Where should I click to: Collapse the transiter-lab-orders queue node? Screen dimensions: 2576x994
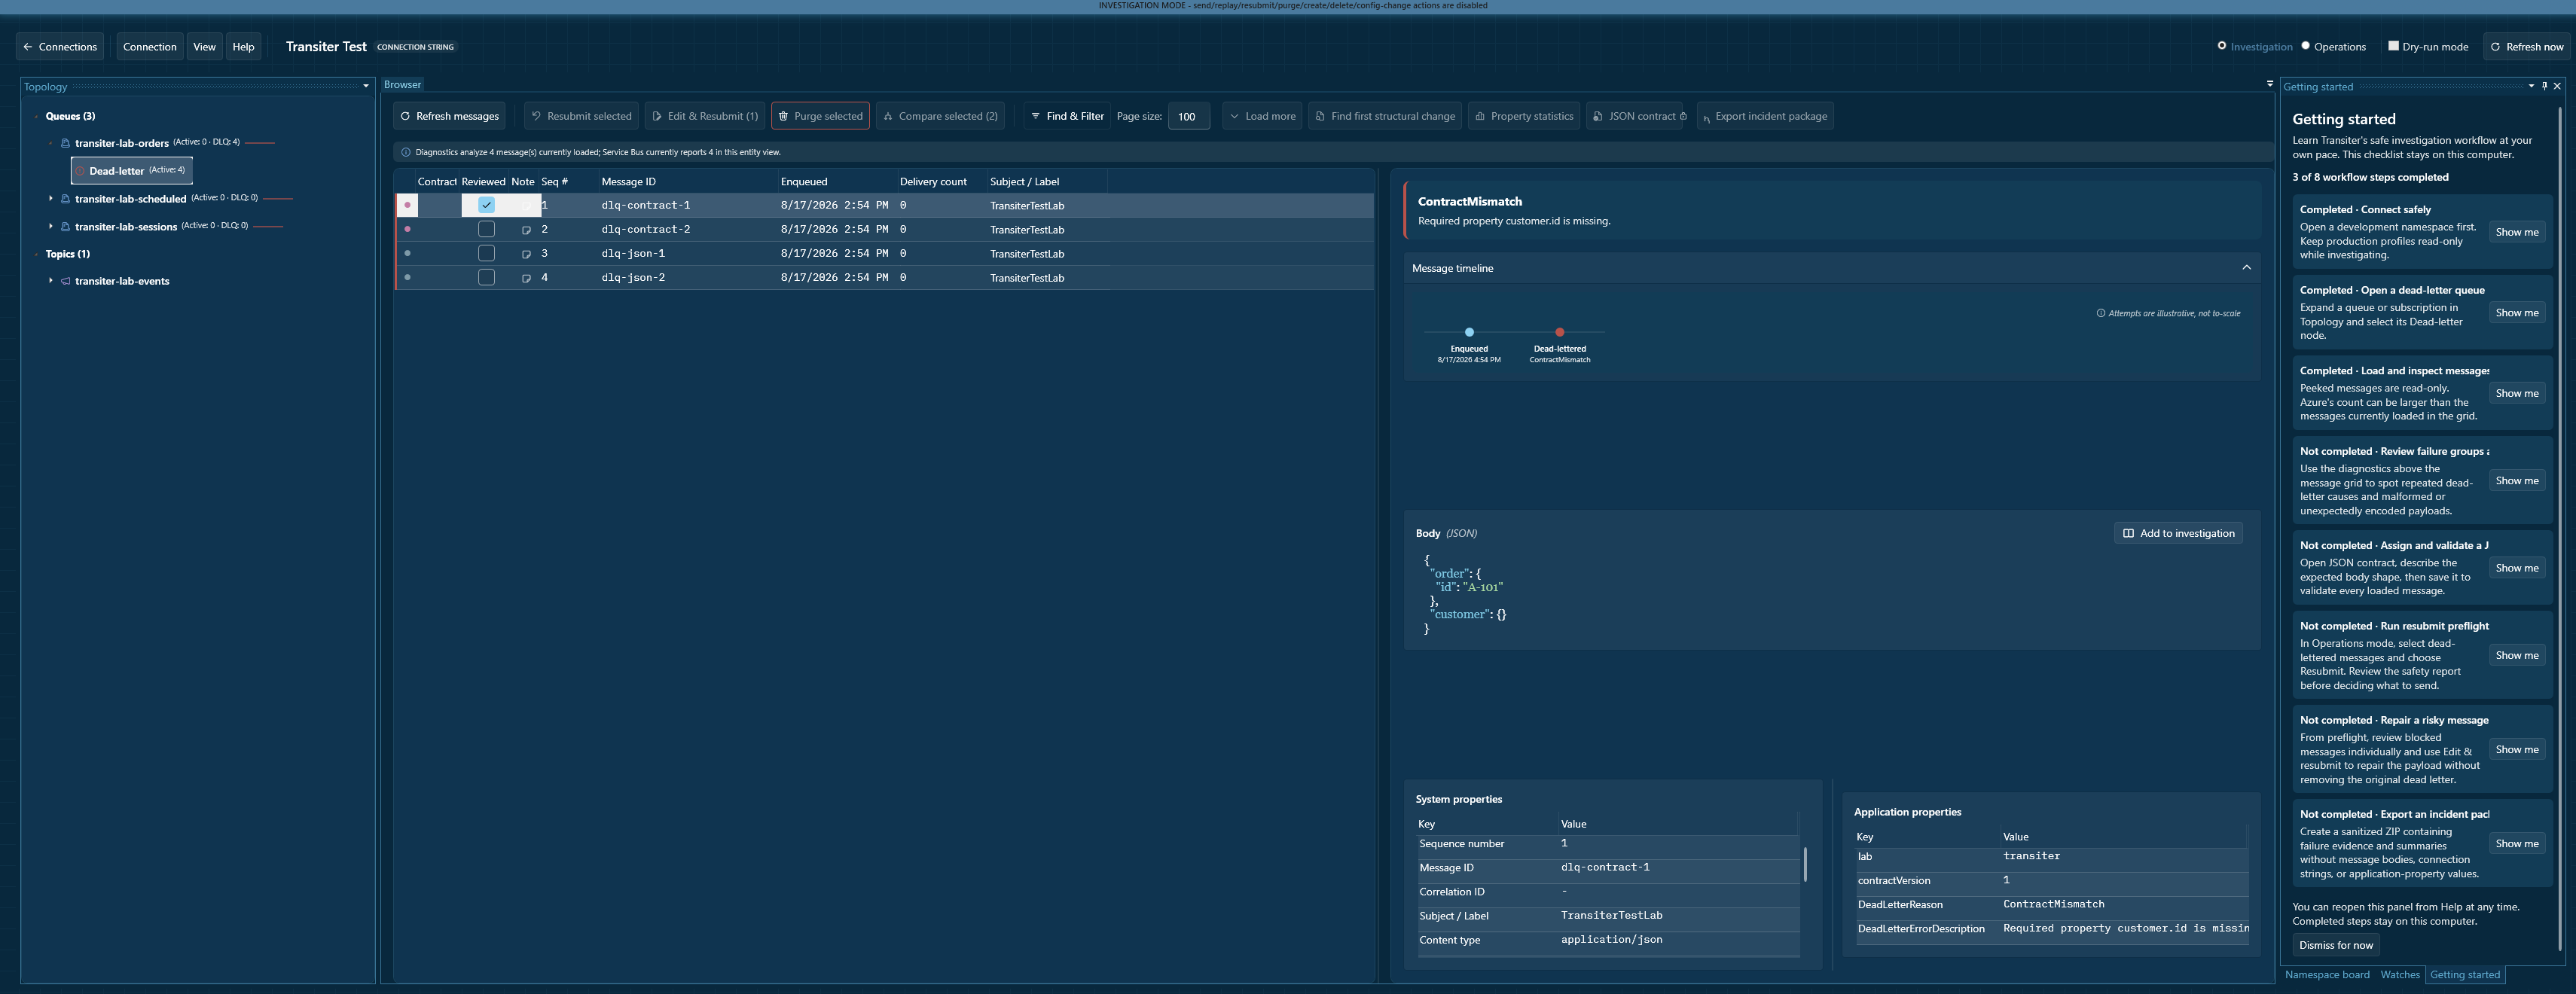50,143
